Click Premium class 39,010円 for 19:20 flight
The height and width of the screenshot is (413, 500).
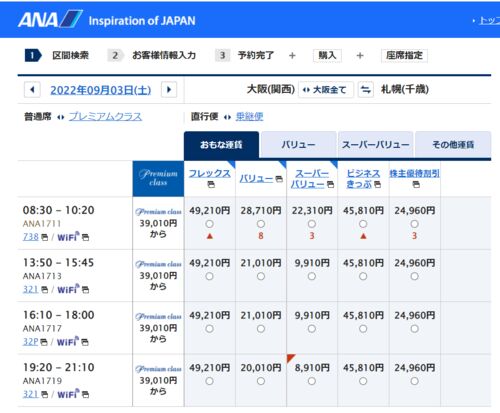click(158, 380)
